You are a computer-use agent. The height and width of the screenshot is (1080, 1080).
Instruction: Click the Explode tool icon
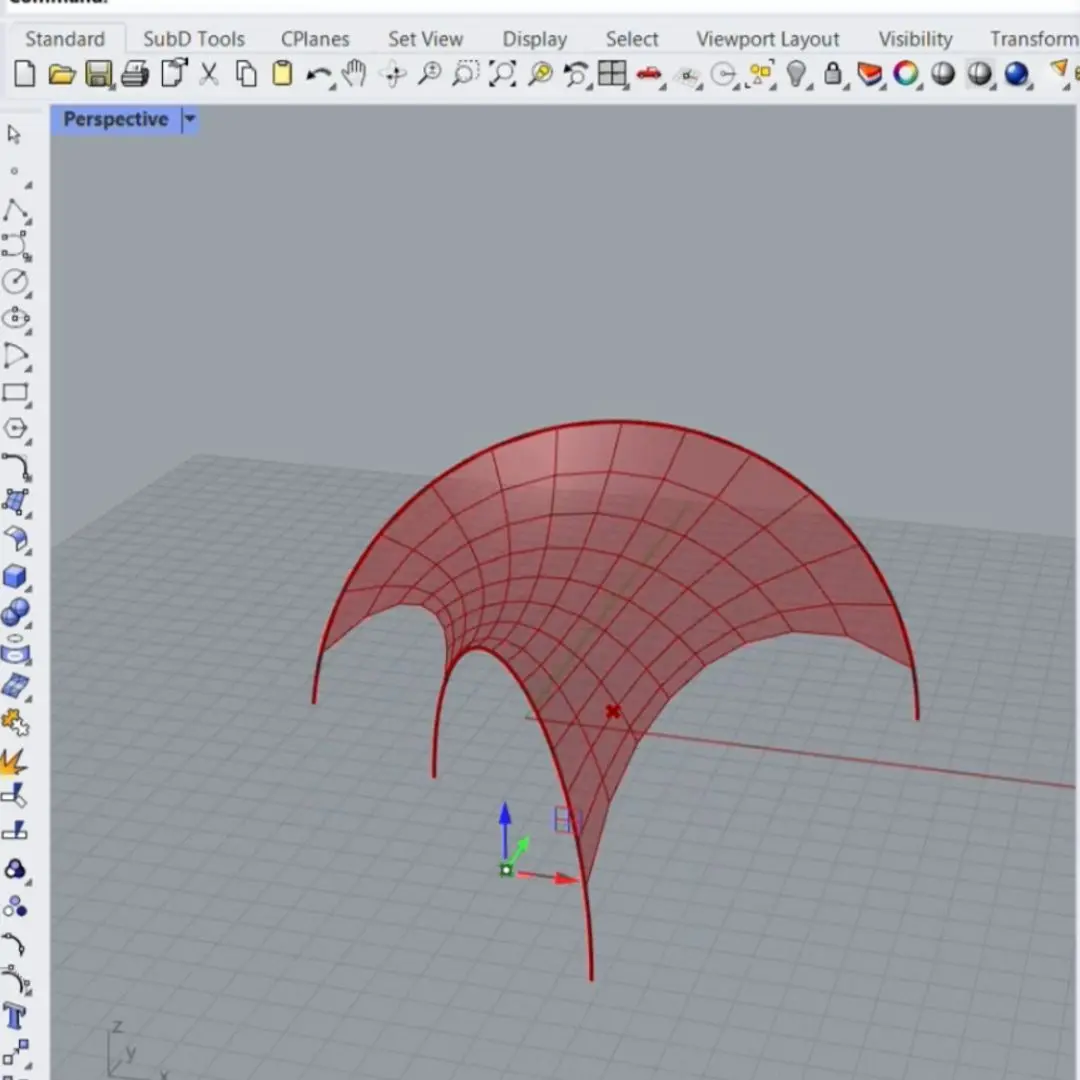[15, 764]
